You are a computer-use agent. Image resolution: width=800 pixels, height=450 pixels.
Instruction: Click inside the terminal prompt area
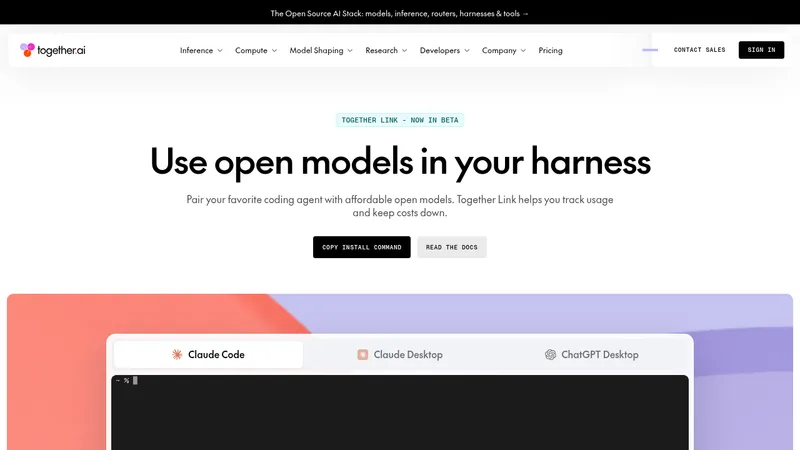[x=400, y=412]
